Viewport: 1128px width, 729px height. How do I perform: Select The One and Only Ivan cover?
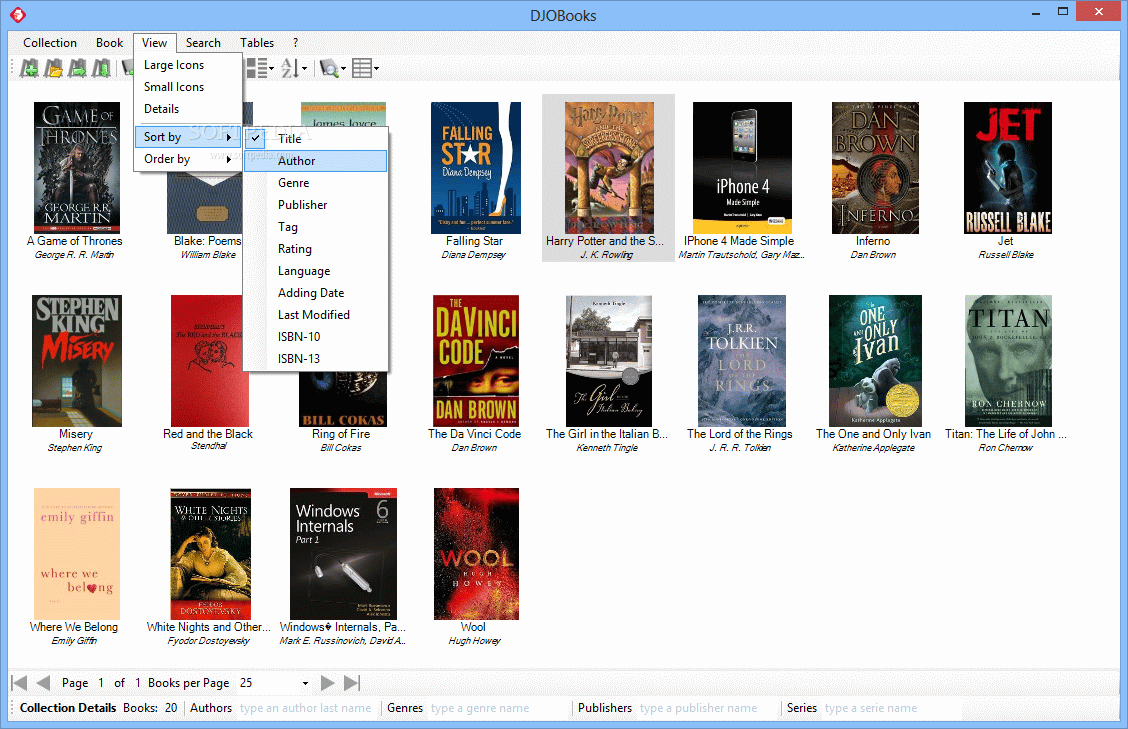tap(875, 361)
